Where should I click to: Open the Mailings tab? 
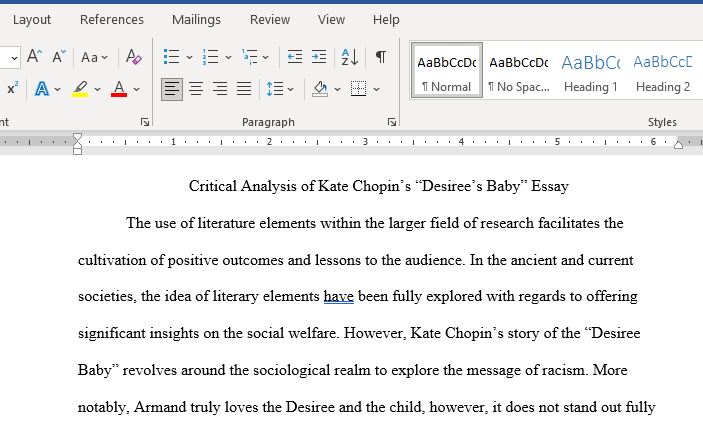tap(196, 20)
